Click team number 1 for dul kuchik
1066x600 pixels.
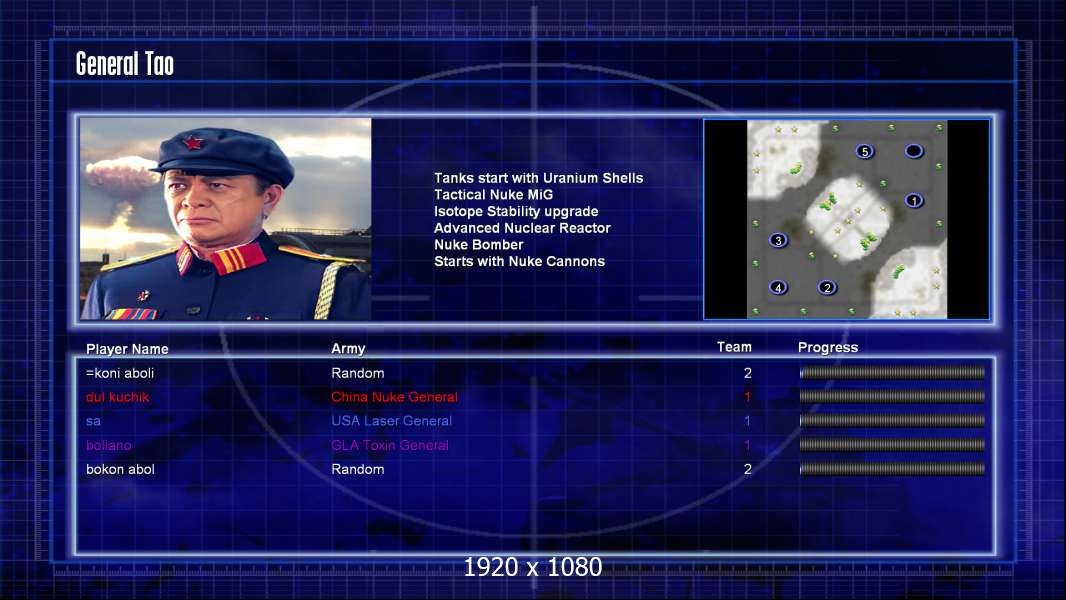[747, 397]
